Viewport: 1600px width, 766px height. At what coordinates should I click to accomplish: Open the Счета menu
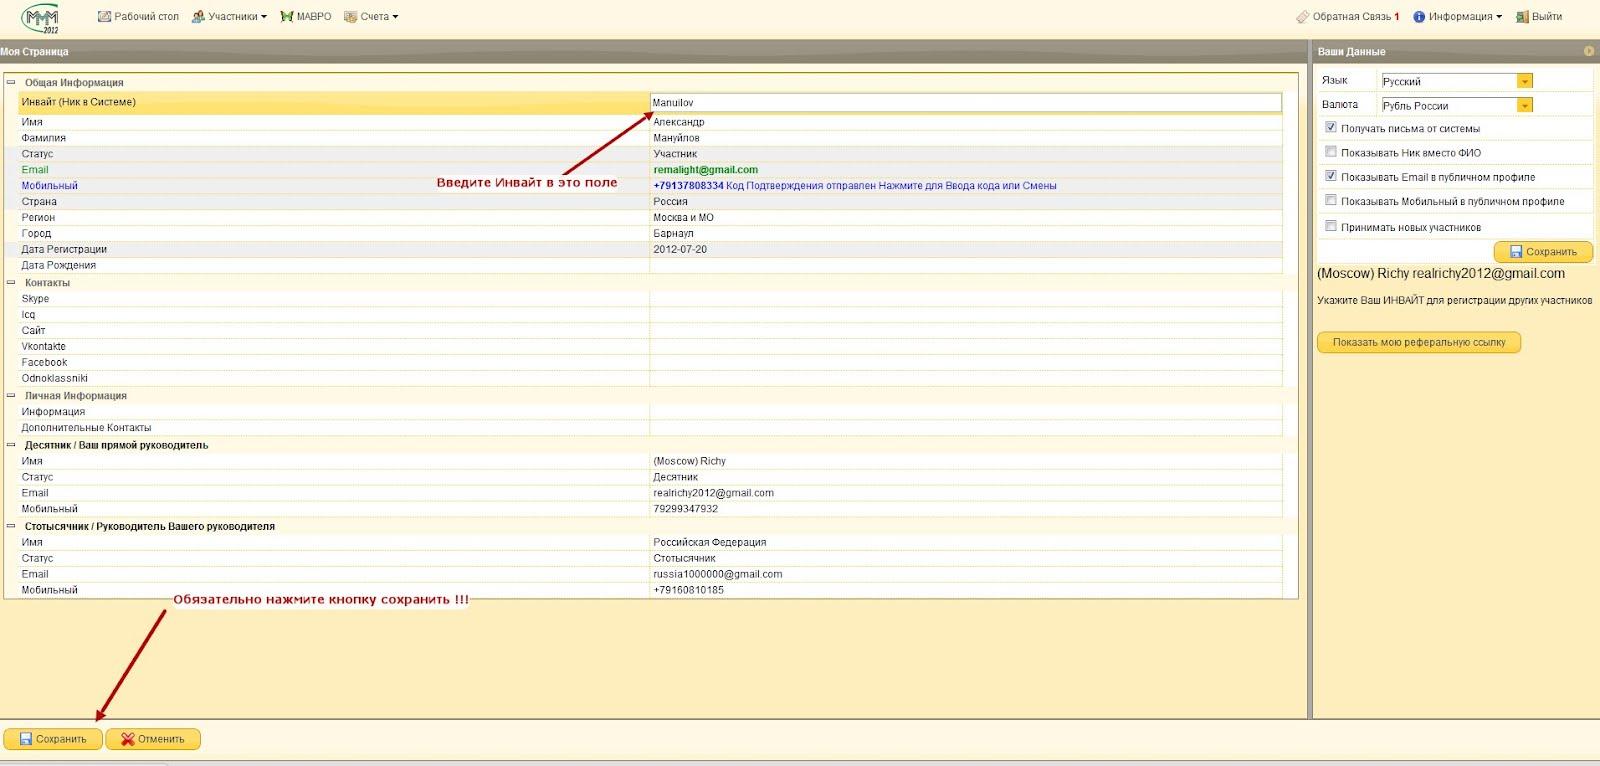371,17
